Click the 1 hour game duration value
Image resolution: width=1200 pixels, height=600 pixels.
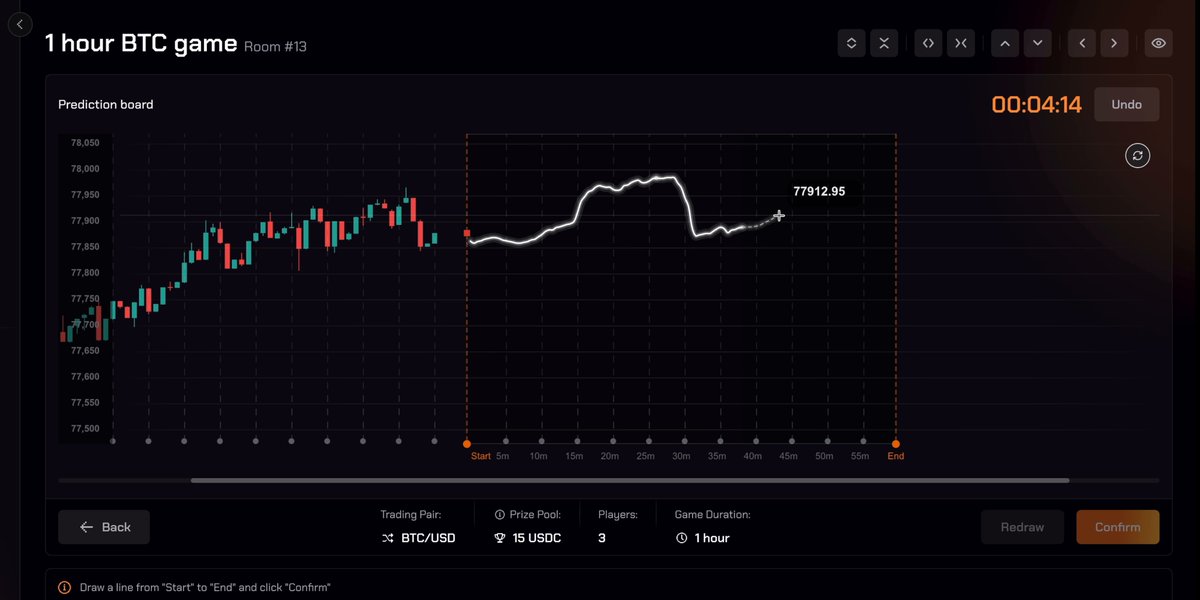[712, 538]
